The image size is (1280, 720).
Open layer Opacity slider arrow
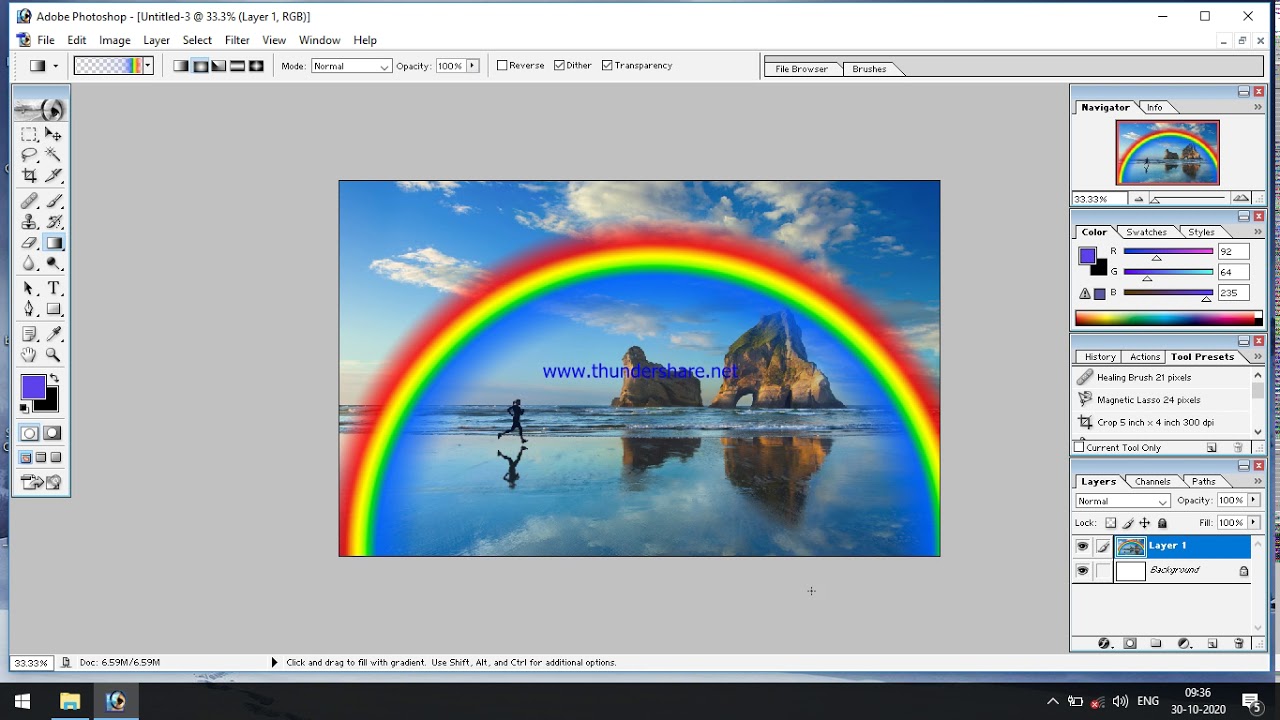pyautogui.click(x=1251, y=500)
